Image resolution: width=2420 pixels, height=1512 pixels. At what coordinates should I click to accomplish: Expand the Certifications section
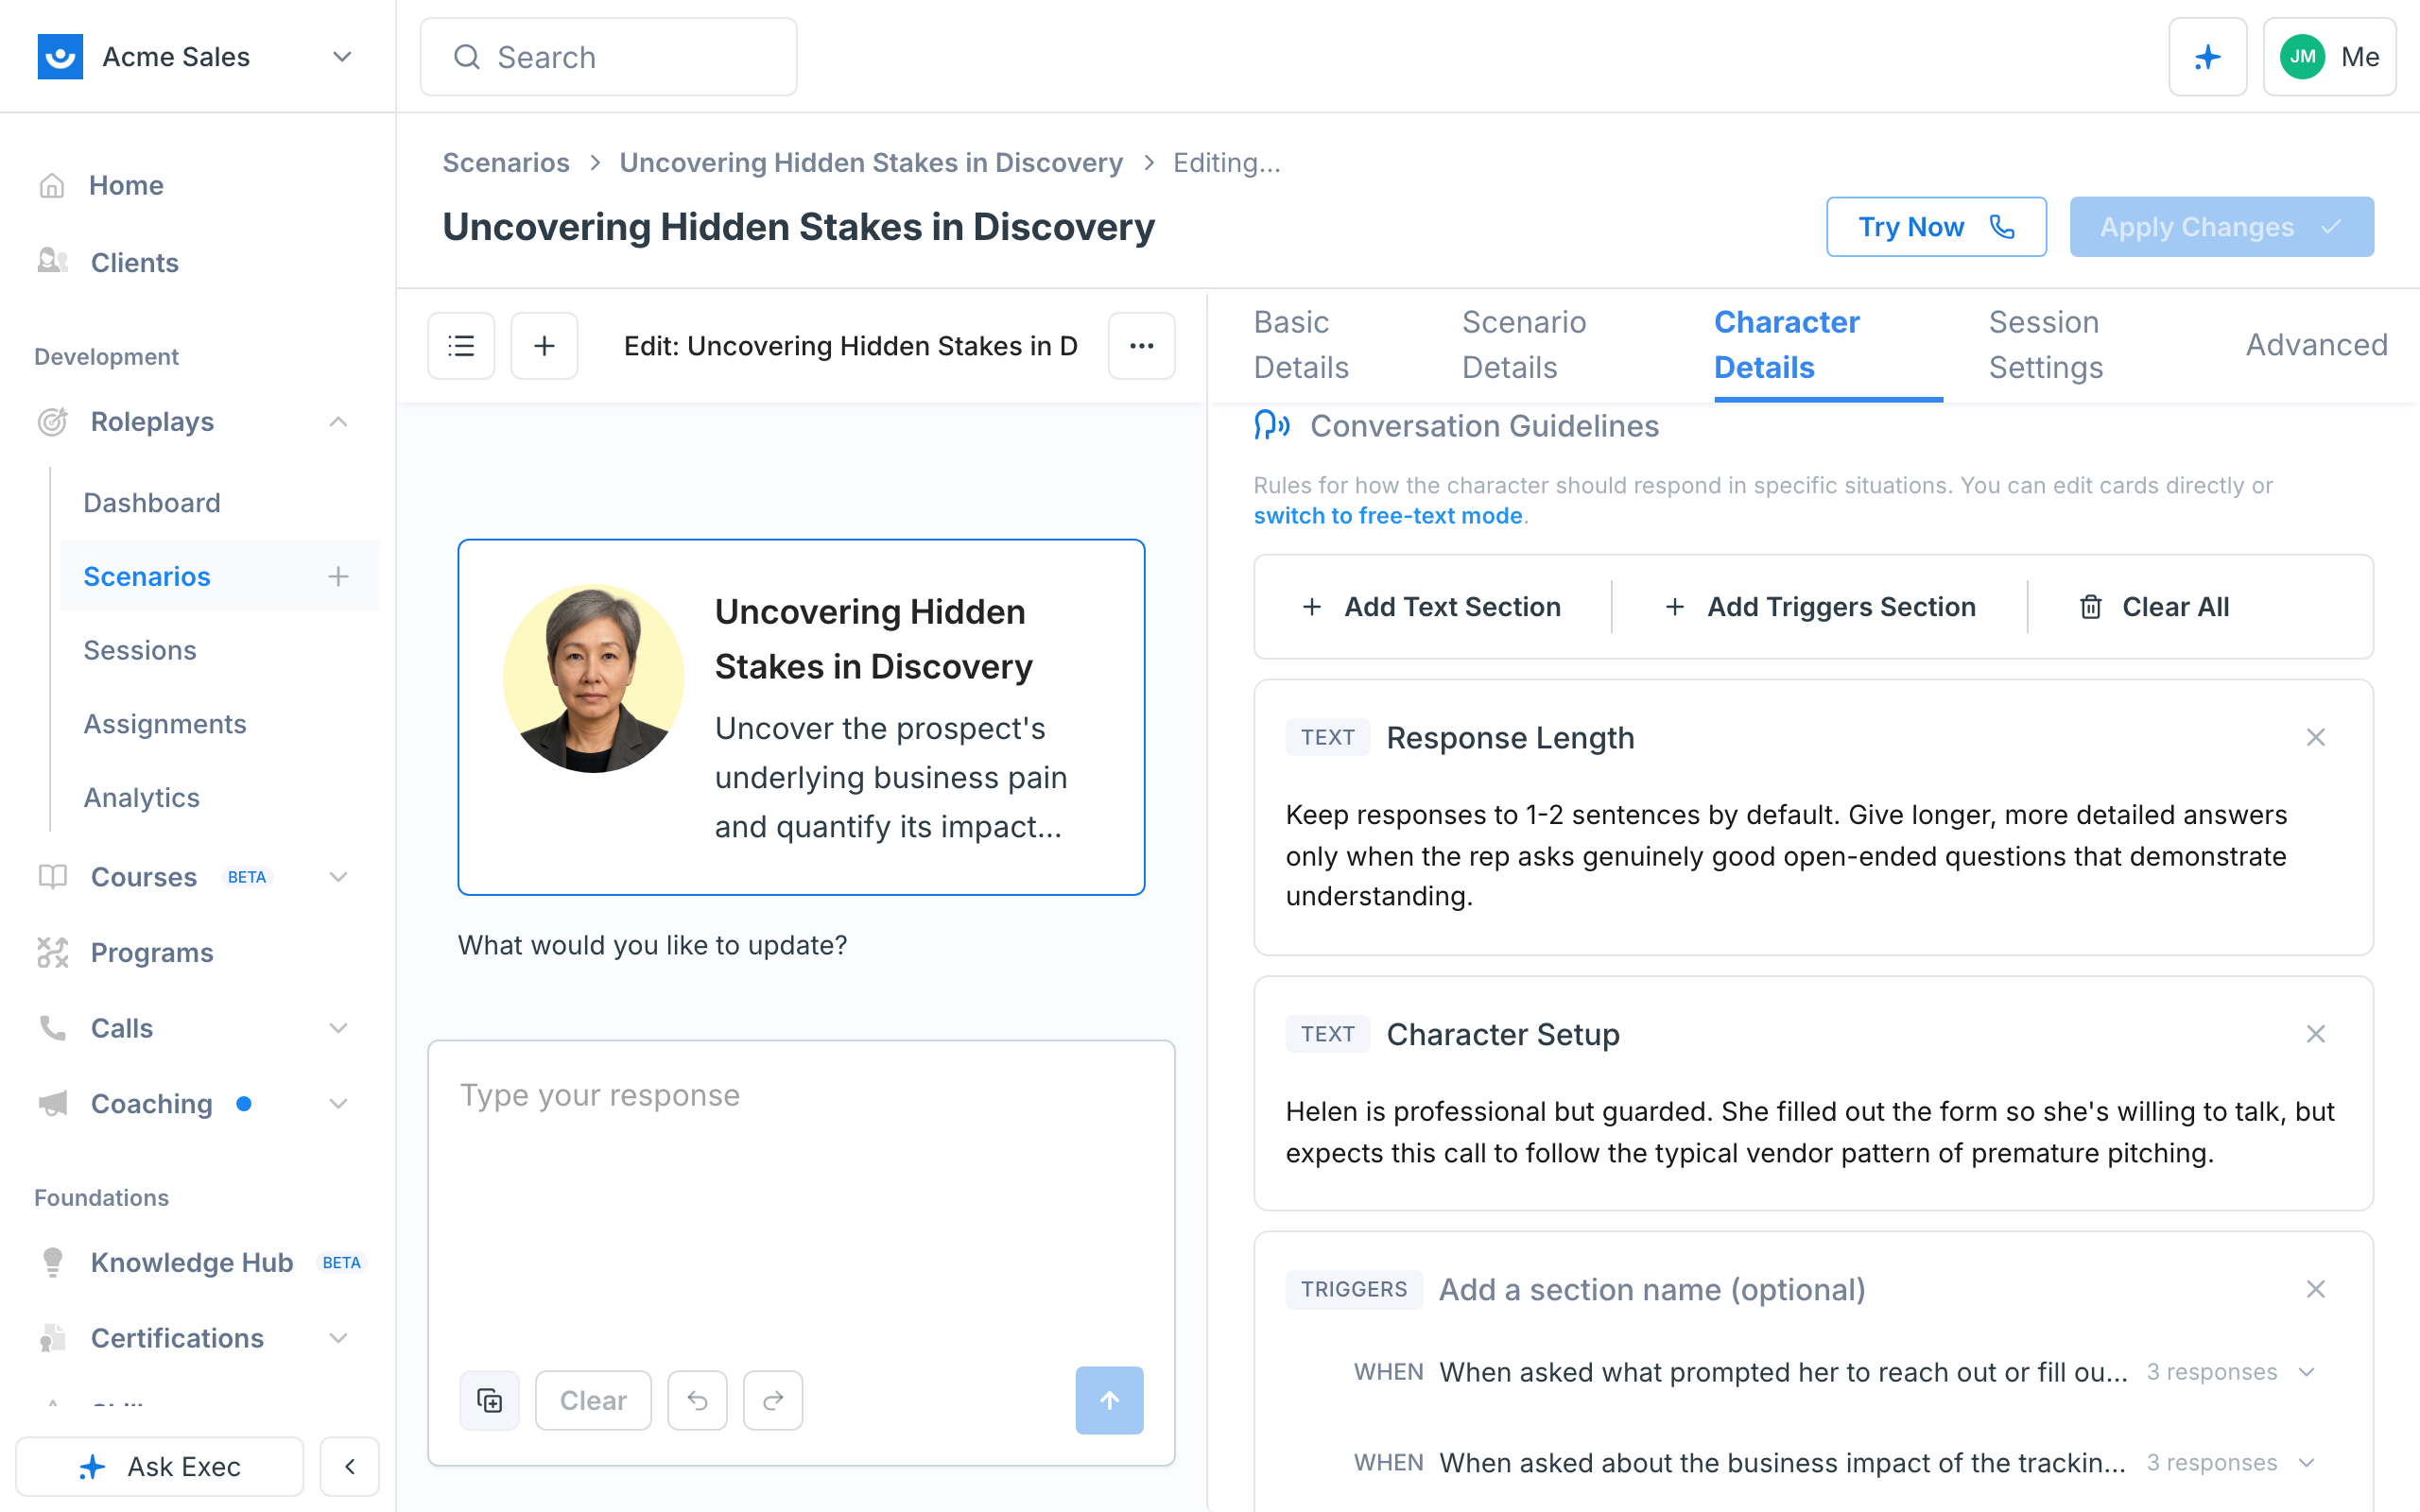338,1338
